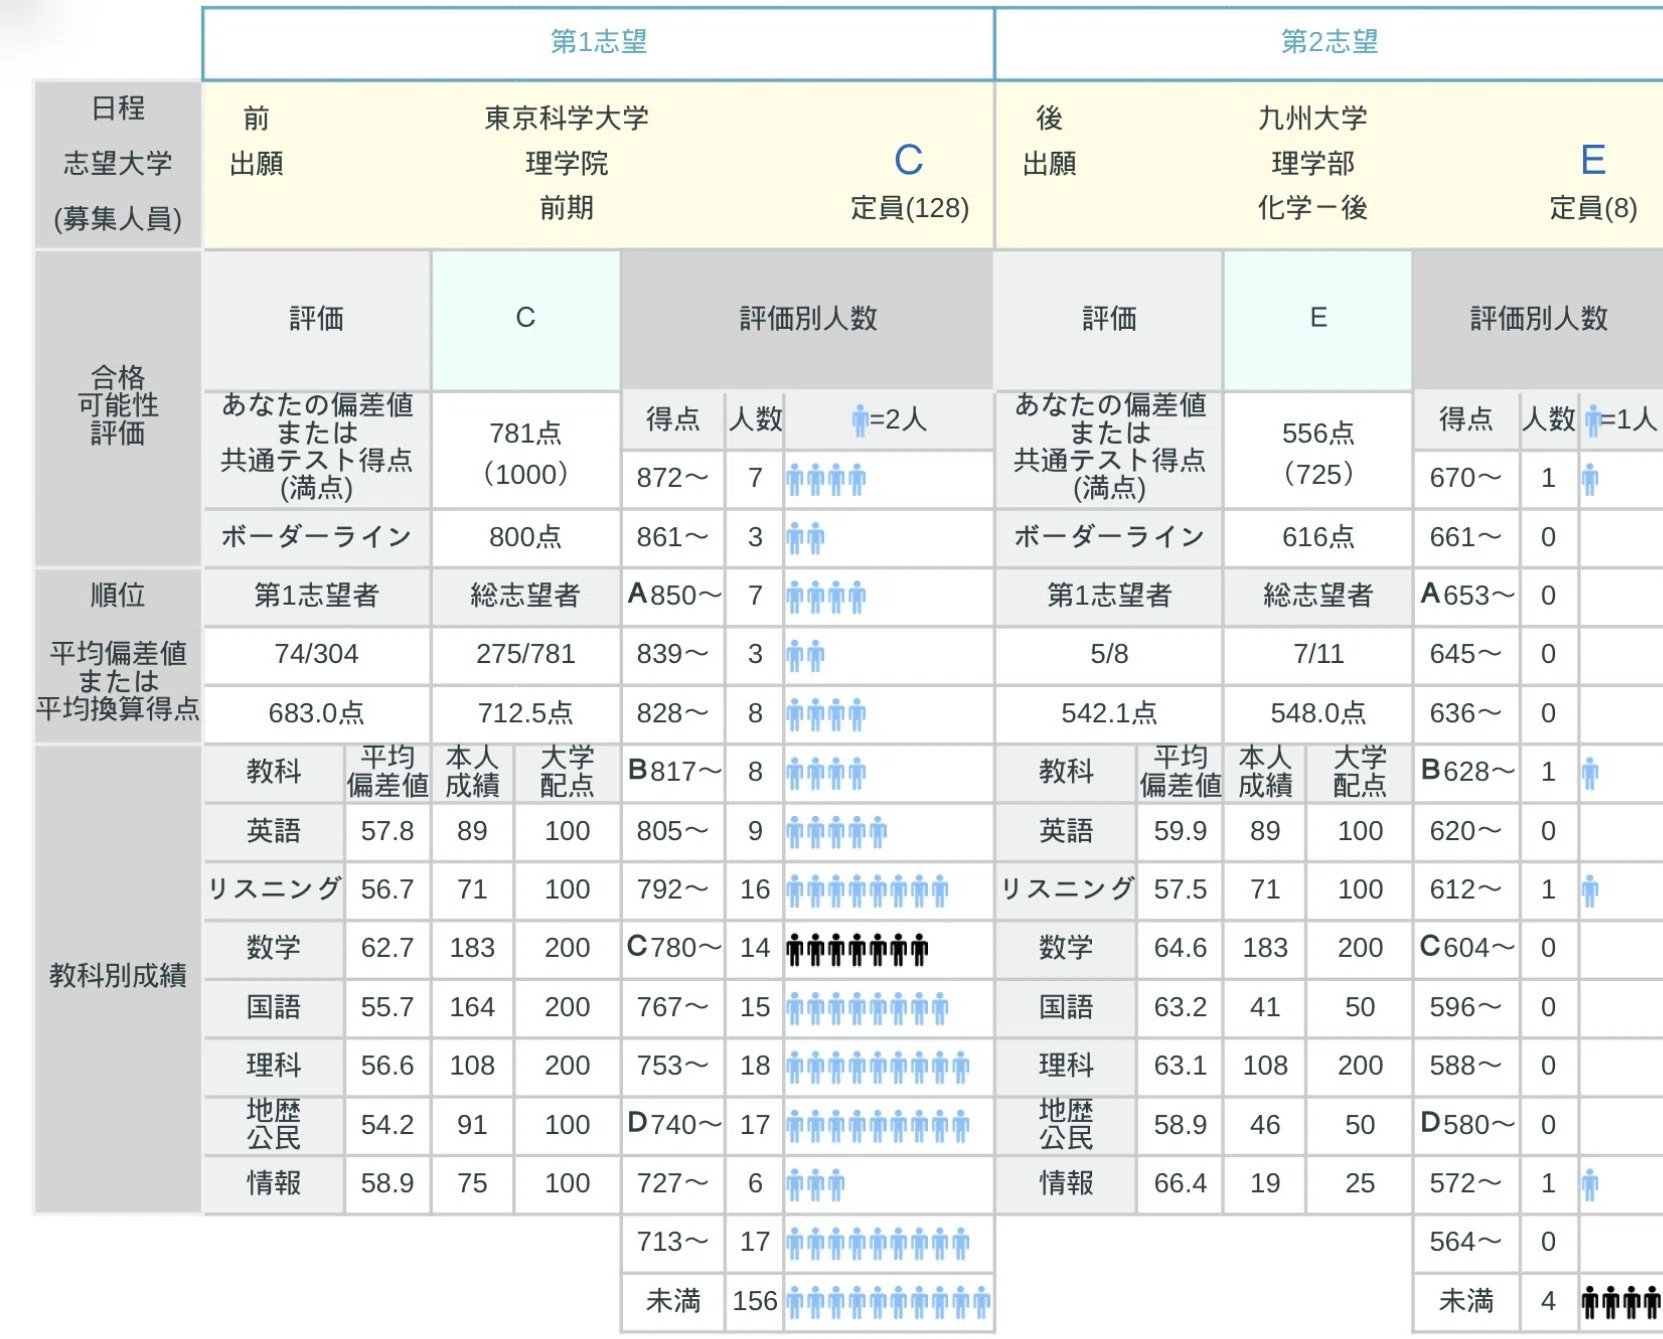Click the C604〜 score range cell

point(1466,949)
